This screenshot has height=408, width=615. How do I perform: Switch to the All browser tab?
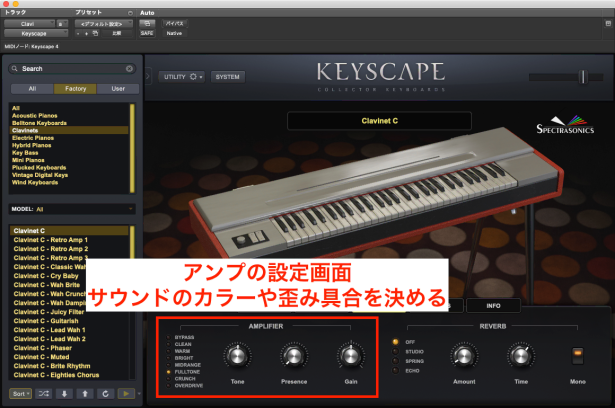click(32, 89)
